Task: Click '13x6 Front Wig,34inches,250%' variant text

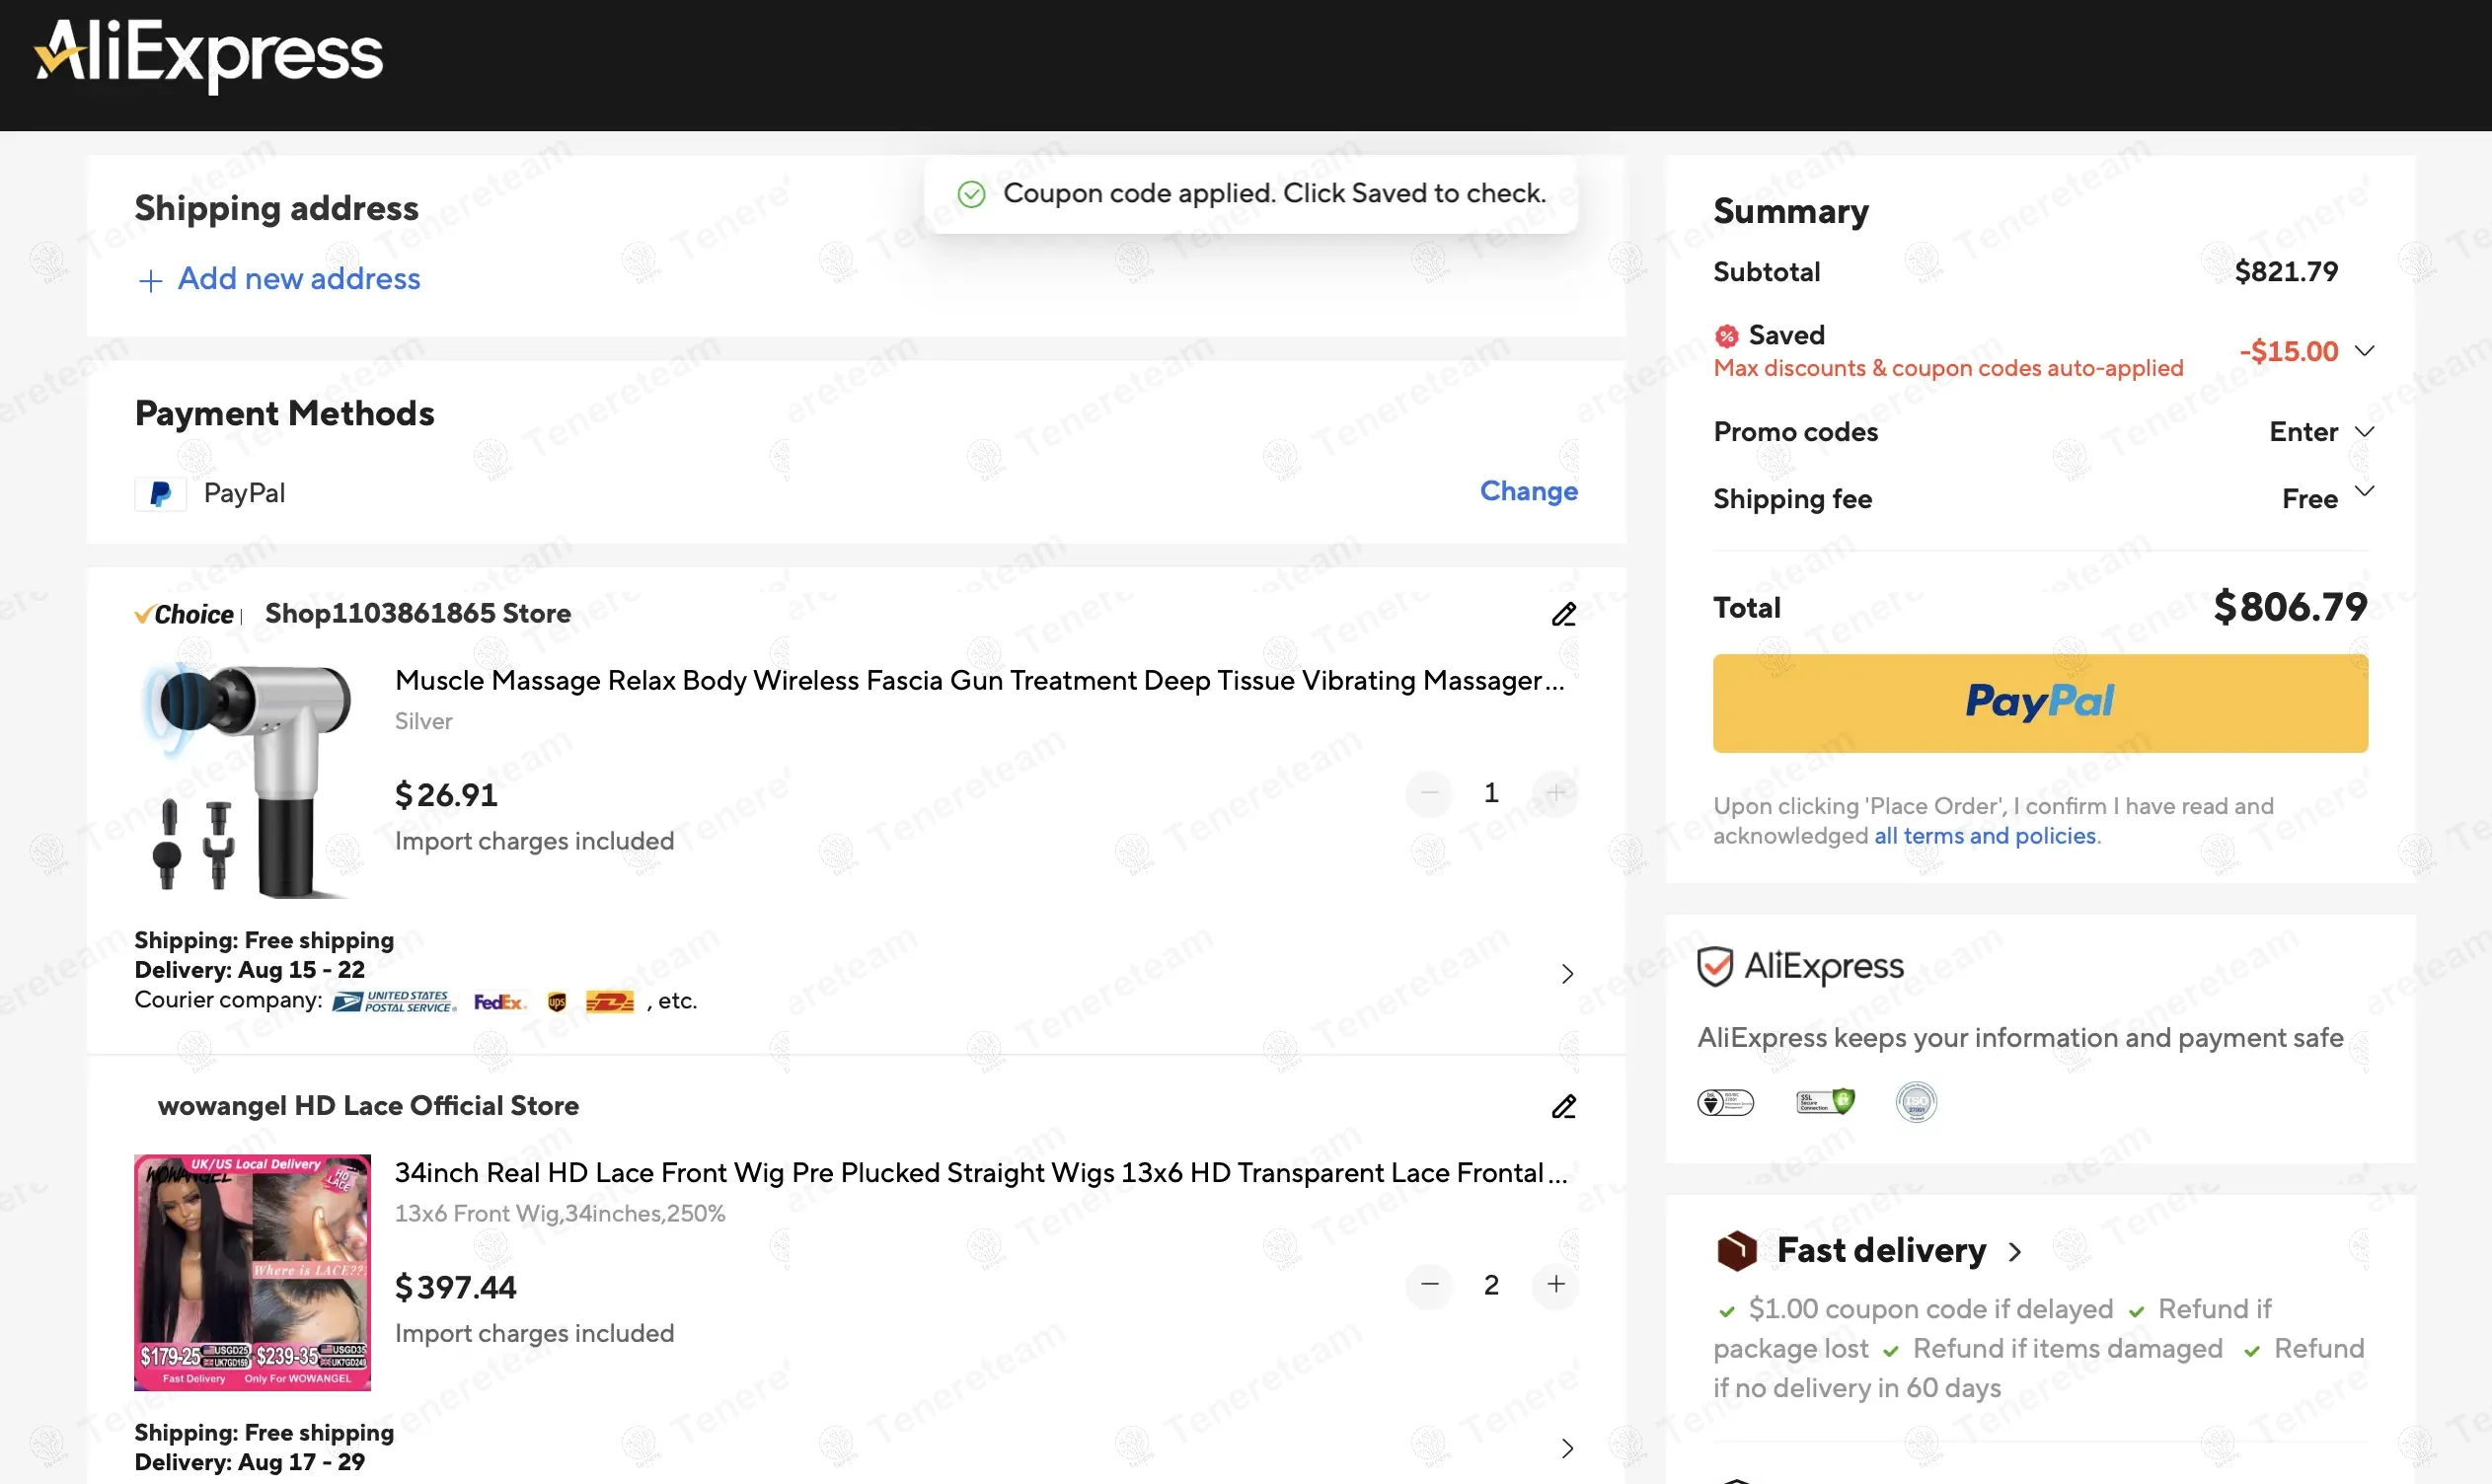Action: click(x=560, y=1213)
